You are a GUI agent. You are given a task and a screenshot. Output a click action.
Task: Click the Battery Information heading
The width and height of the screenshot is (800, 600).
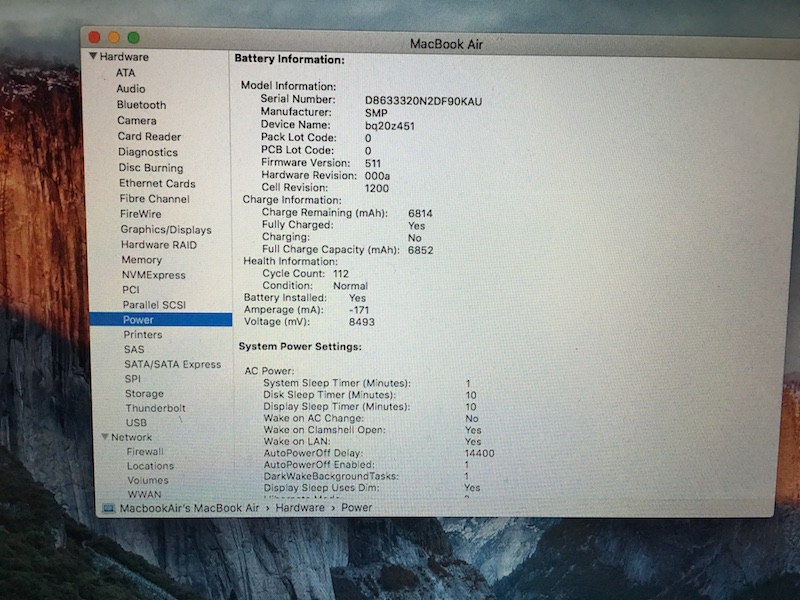click(x=289, y=59)
